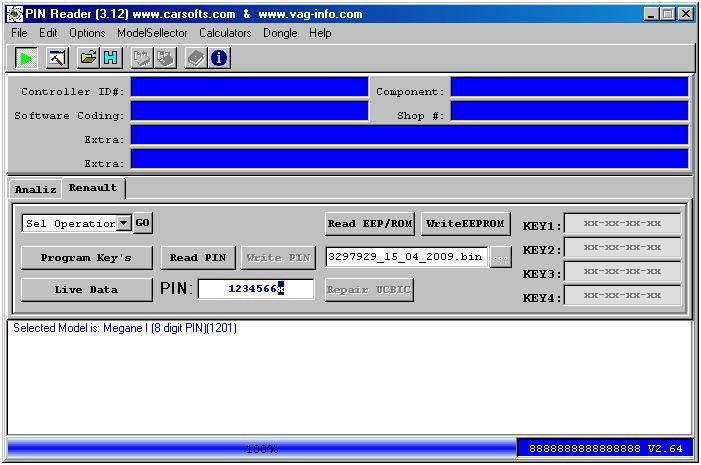Image resolution: width=701 pixels, height=465 pixels.
Task: Click the WriteEEPROM button
Action: pyautogui.click(x=465, y=223)
